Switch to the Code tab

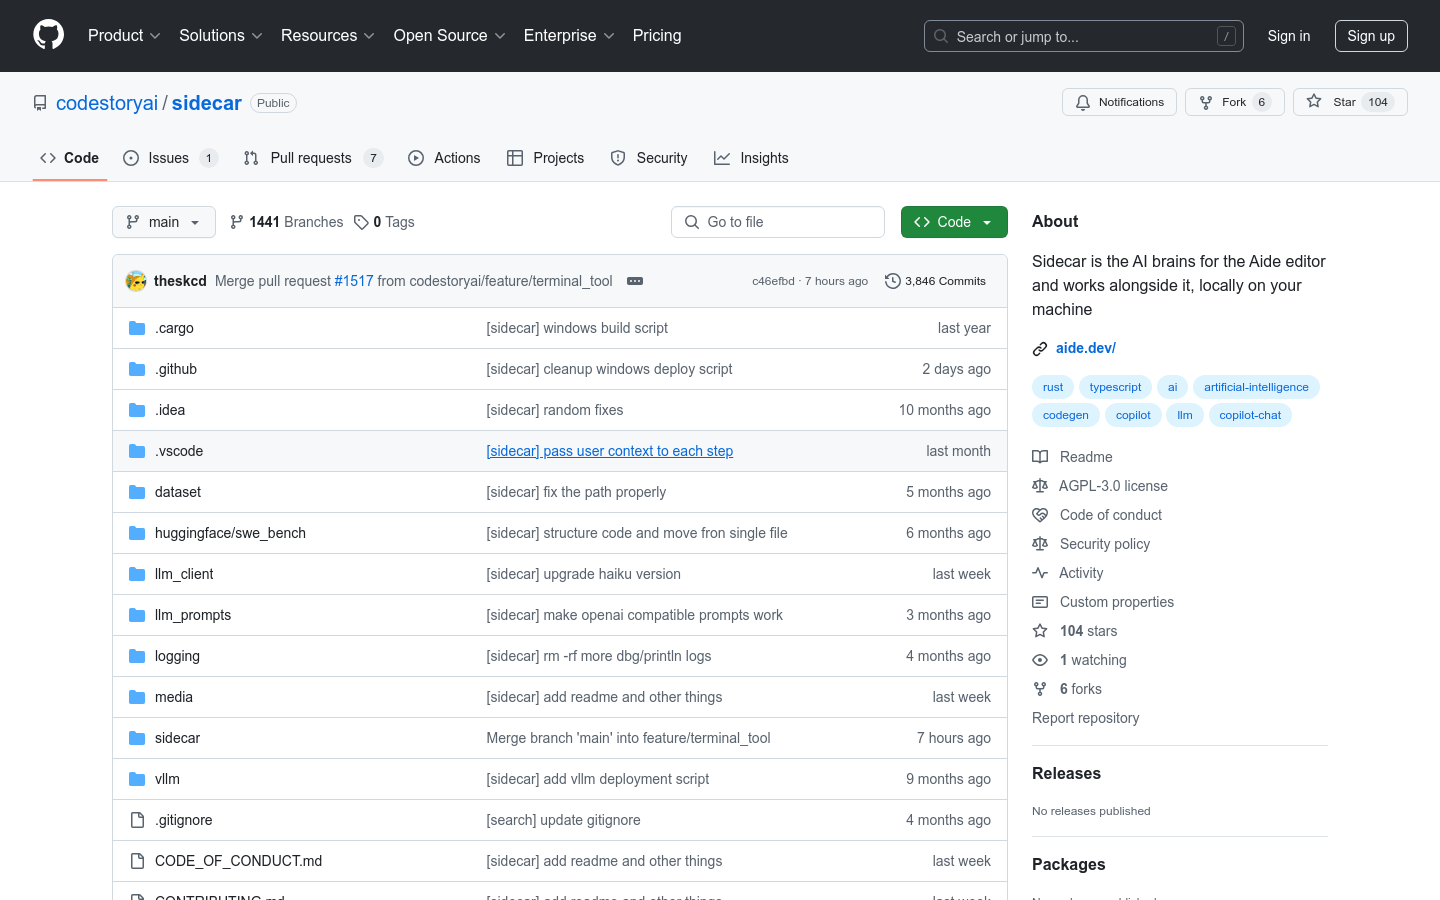(70, 158)
